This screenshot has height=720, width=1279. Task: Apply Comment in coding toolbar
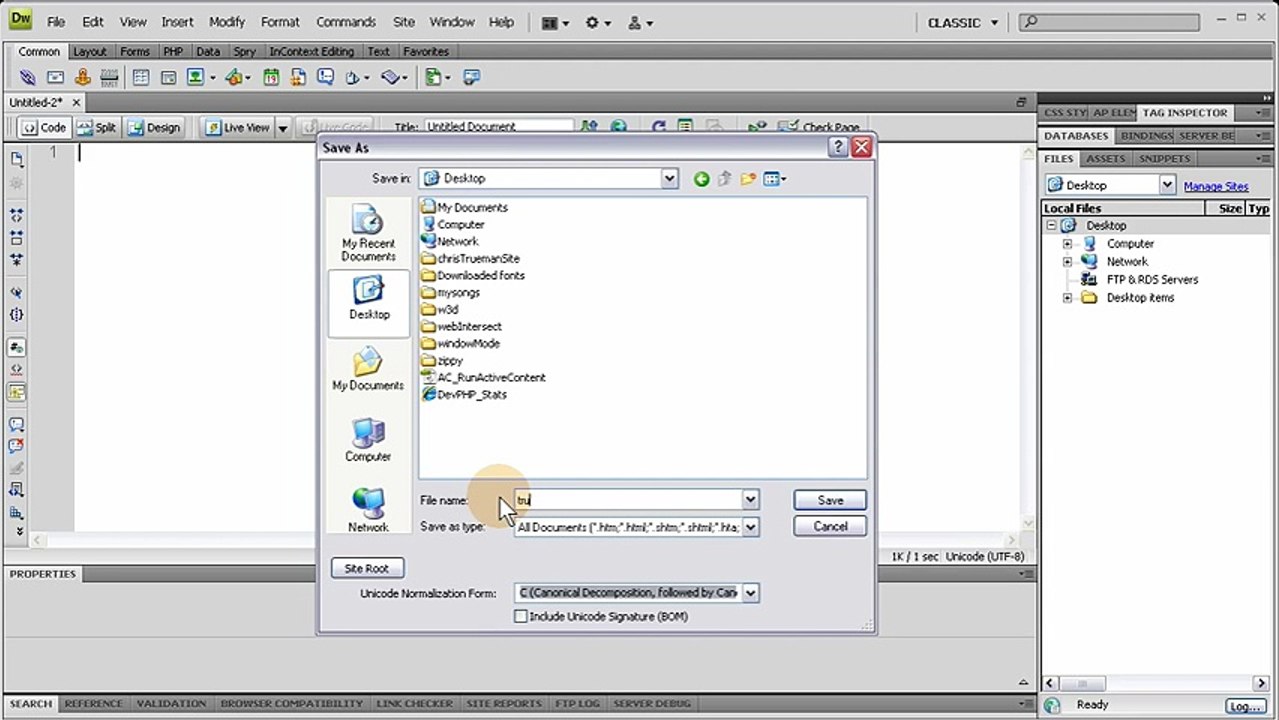tap(17, 424)
